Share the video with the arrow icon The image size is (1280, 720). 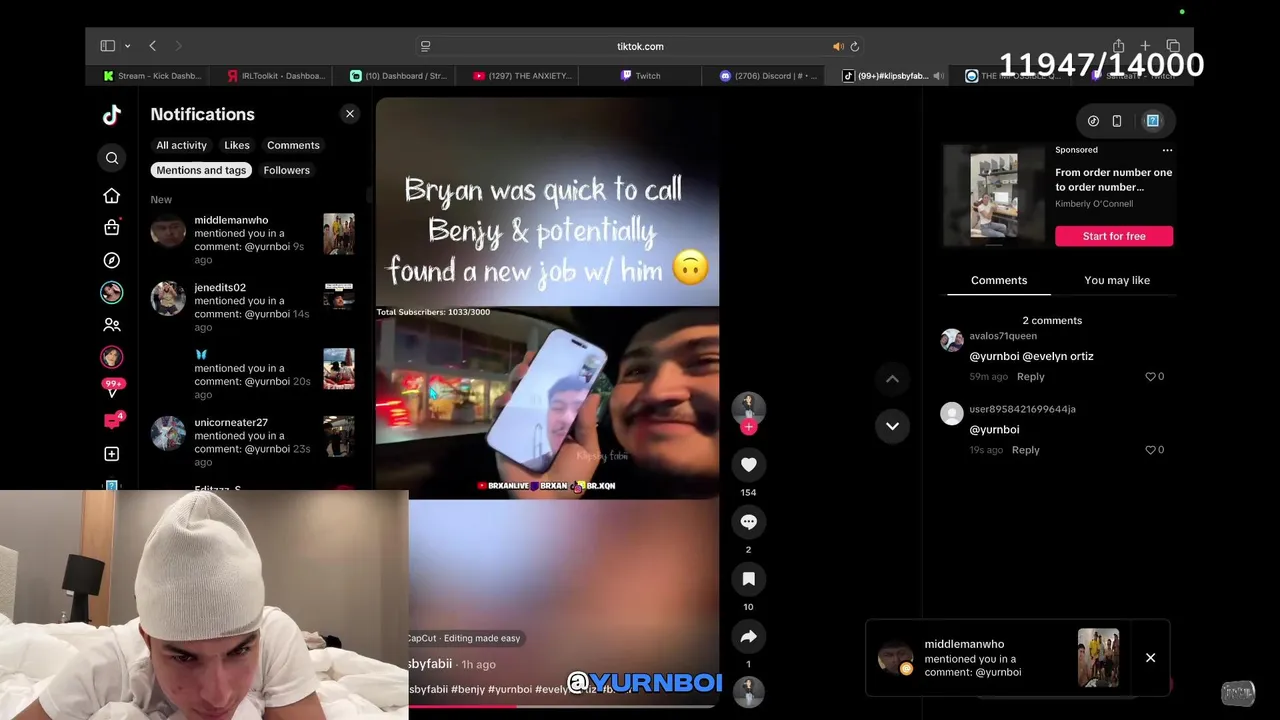[x=748, y=636]
